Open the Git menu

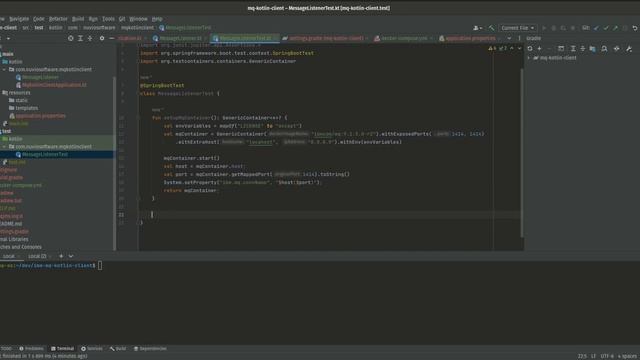coord(122,19)
